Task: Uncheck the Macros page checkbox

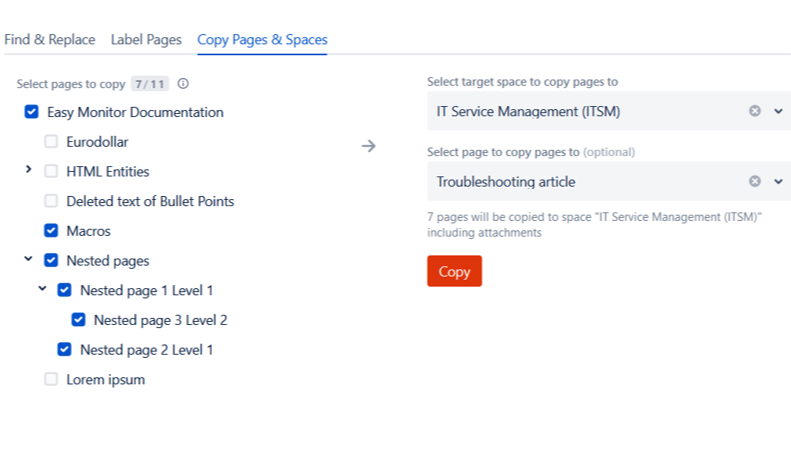Action: click(51, 231)
